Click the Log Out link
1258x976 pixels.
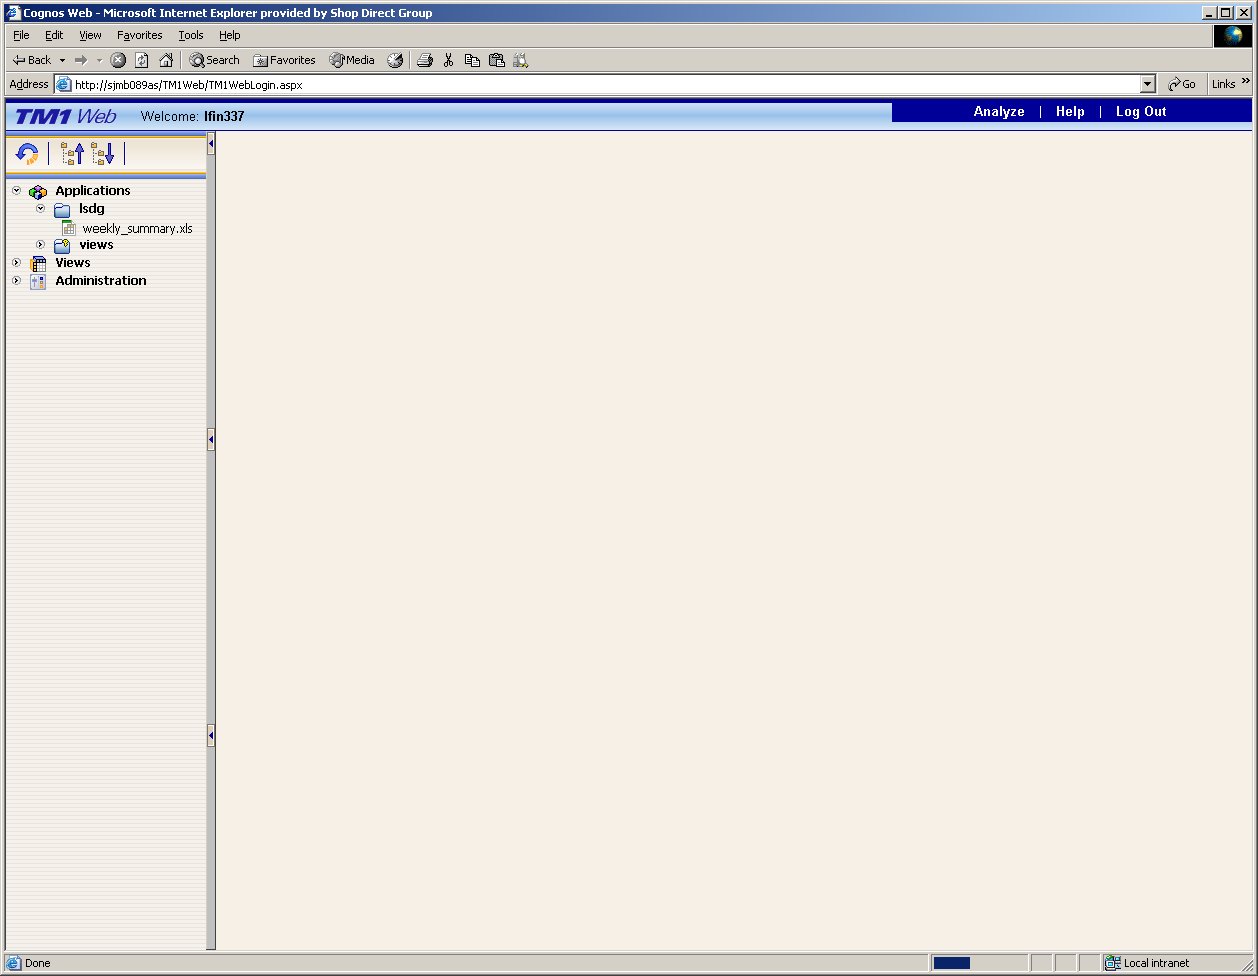1140,112
